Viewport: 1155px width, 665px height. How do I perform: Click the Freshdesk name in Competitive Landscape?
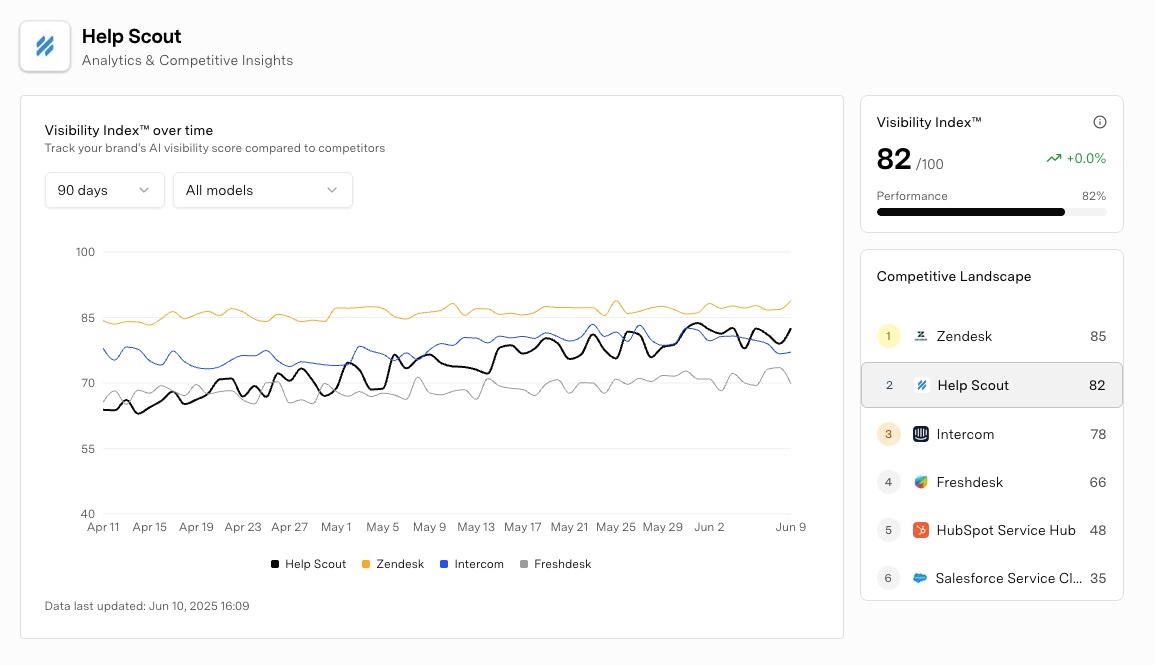(x=969, y=482)
